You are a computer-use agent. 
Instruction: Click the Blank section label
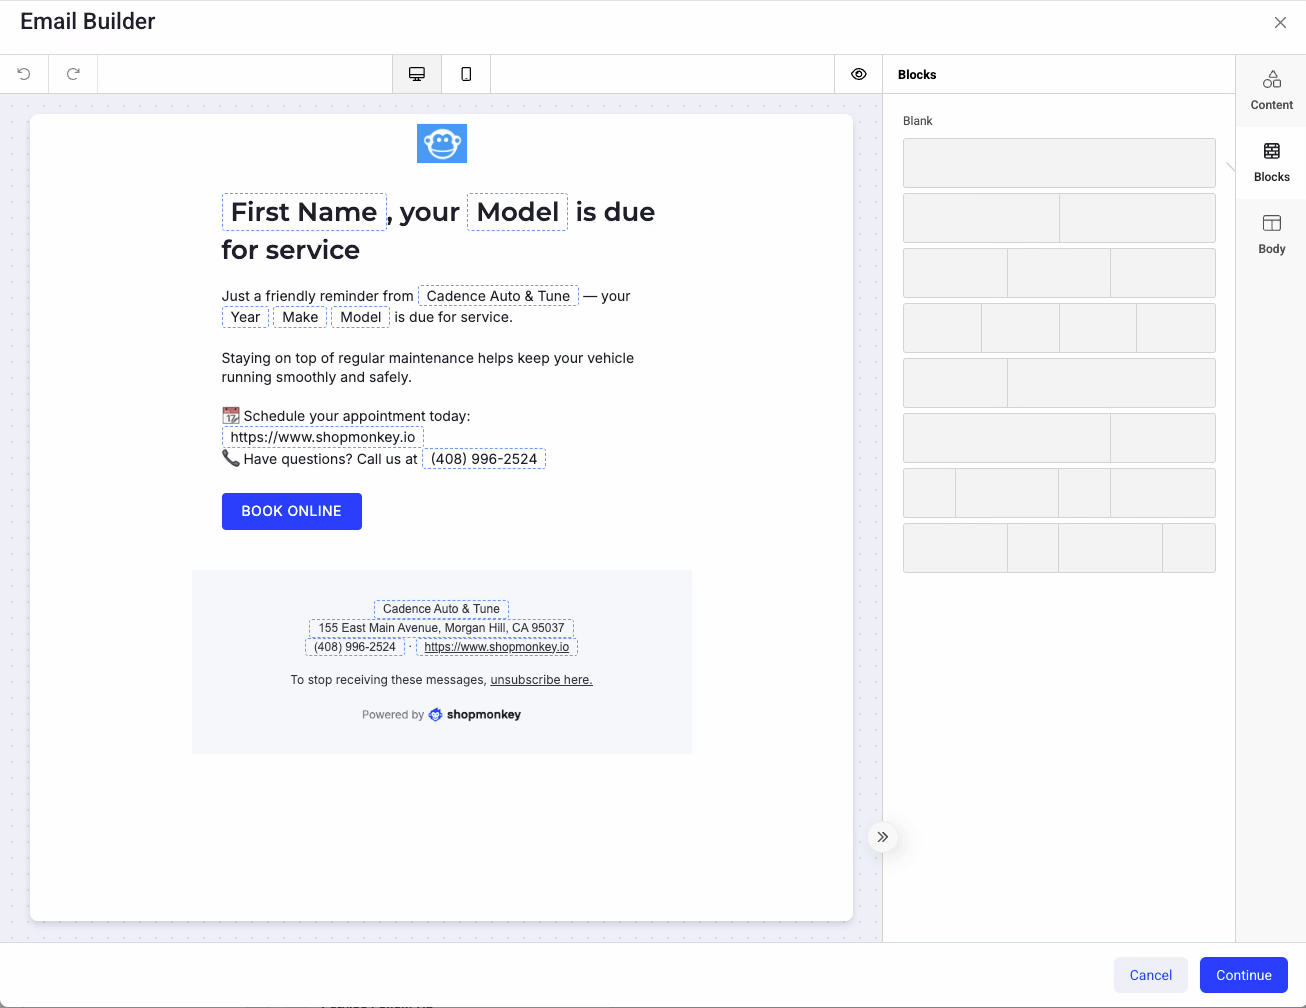(x=917, y=121)
